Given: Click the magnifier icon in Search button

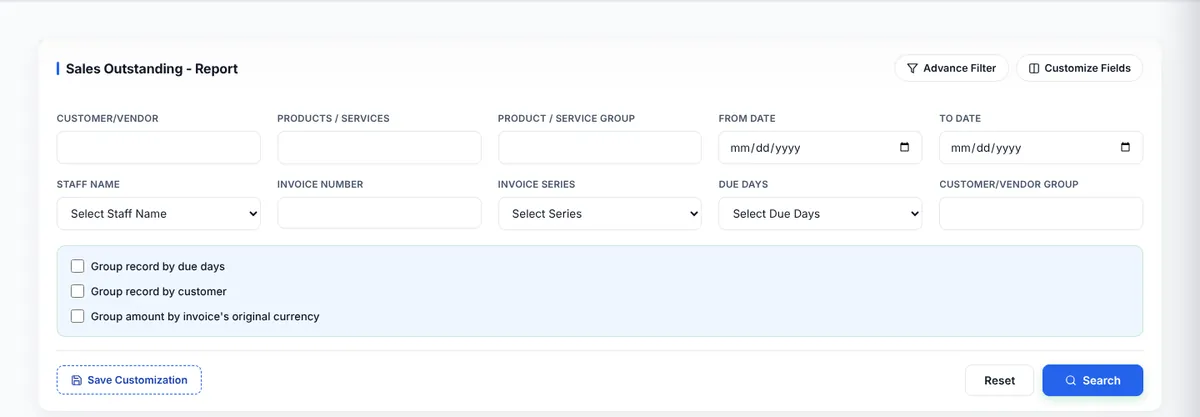Looking at the screenshot, I should (1070, 380).
